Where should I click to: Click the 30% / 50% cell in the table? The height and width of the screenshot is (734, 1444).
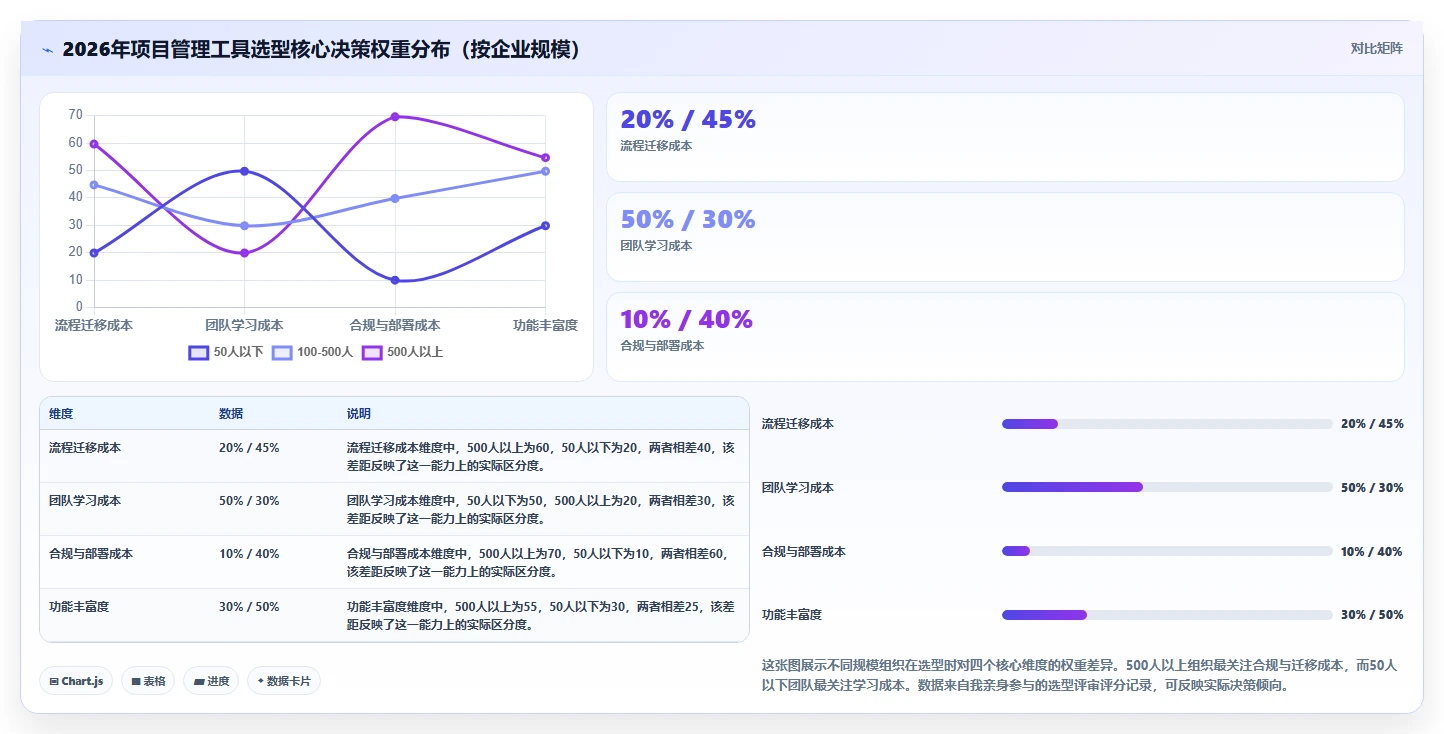coord(249,607)
